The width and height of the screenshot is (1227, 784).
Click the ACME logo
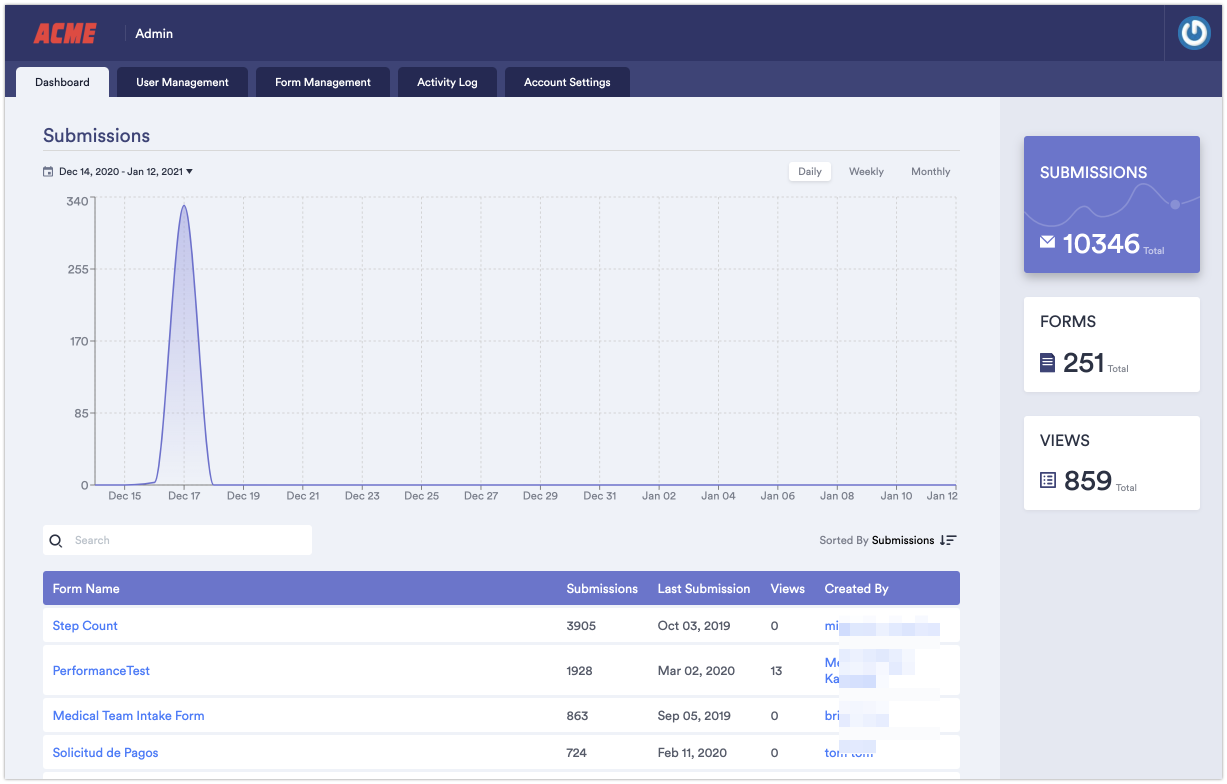(65, 34)
